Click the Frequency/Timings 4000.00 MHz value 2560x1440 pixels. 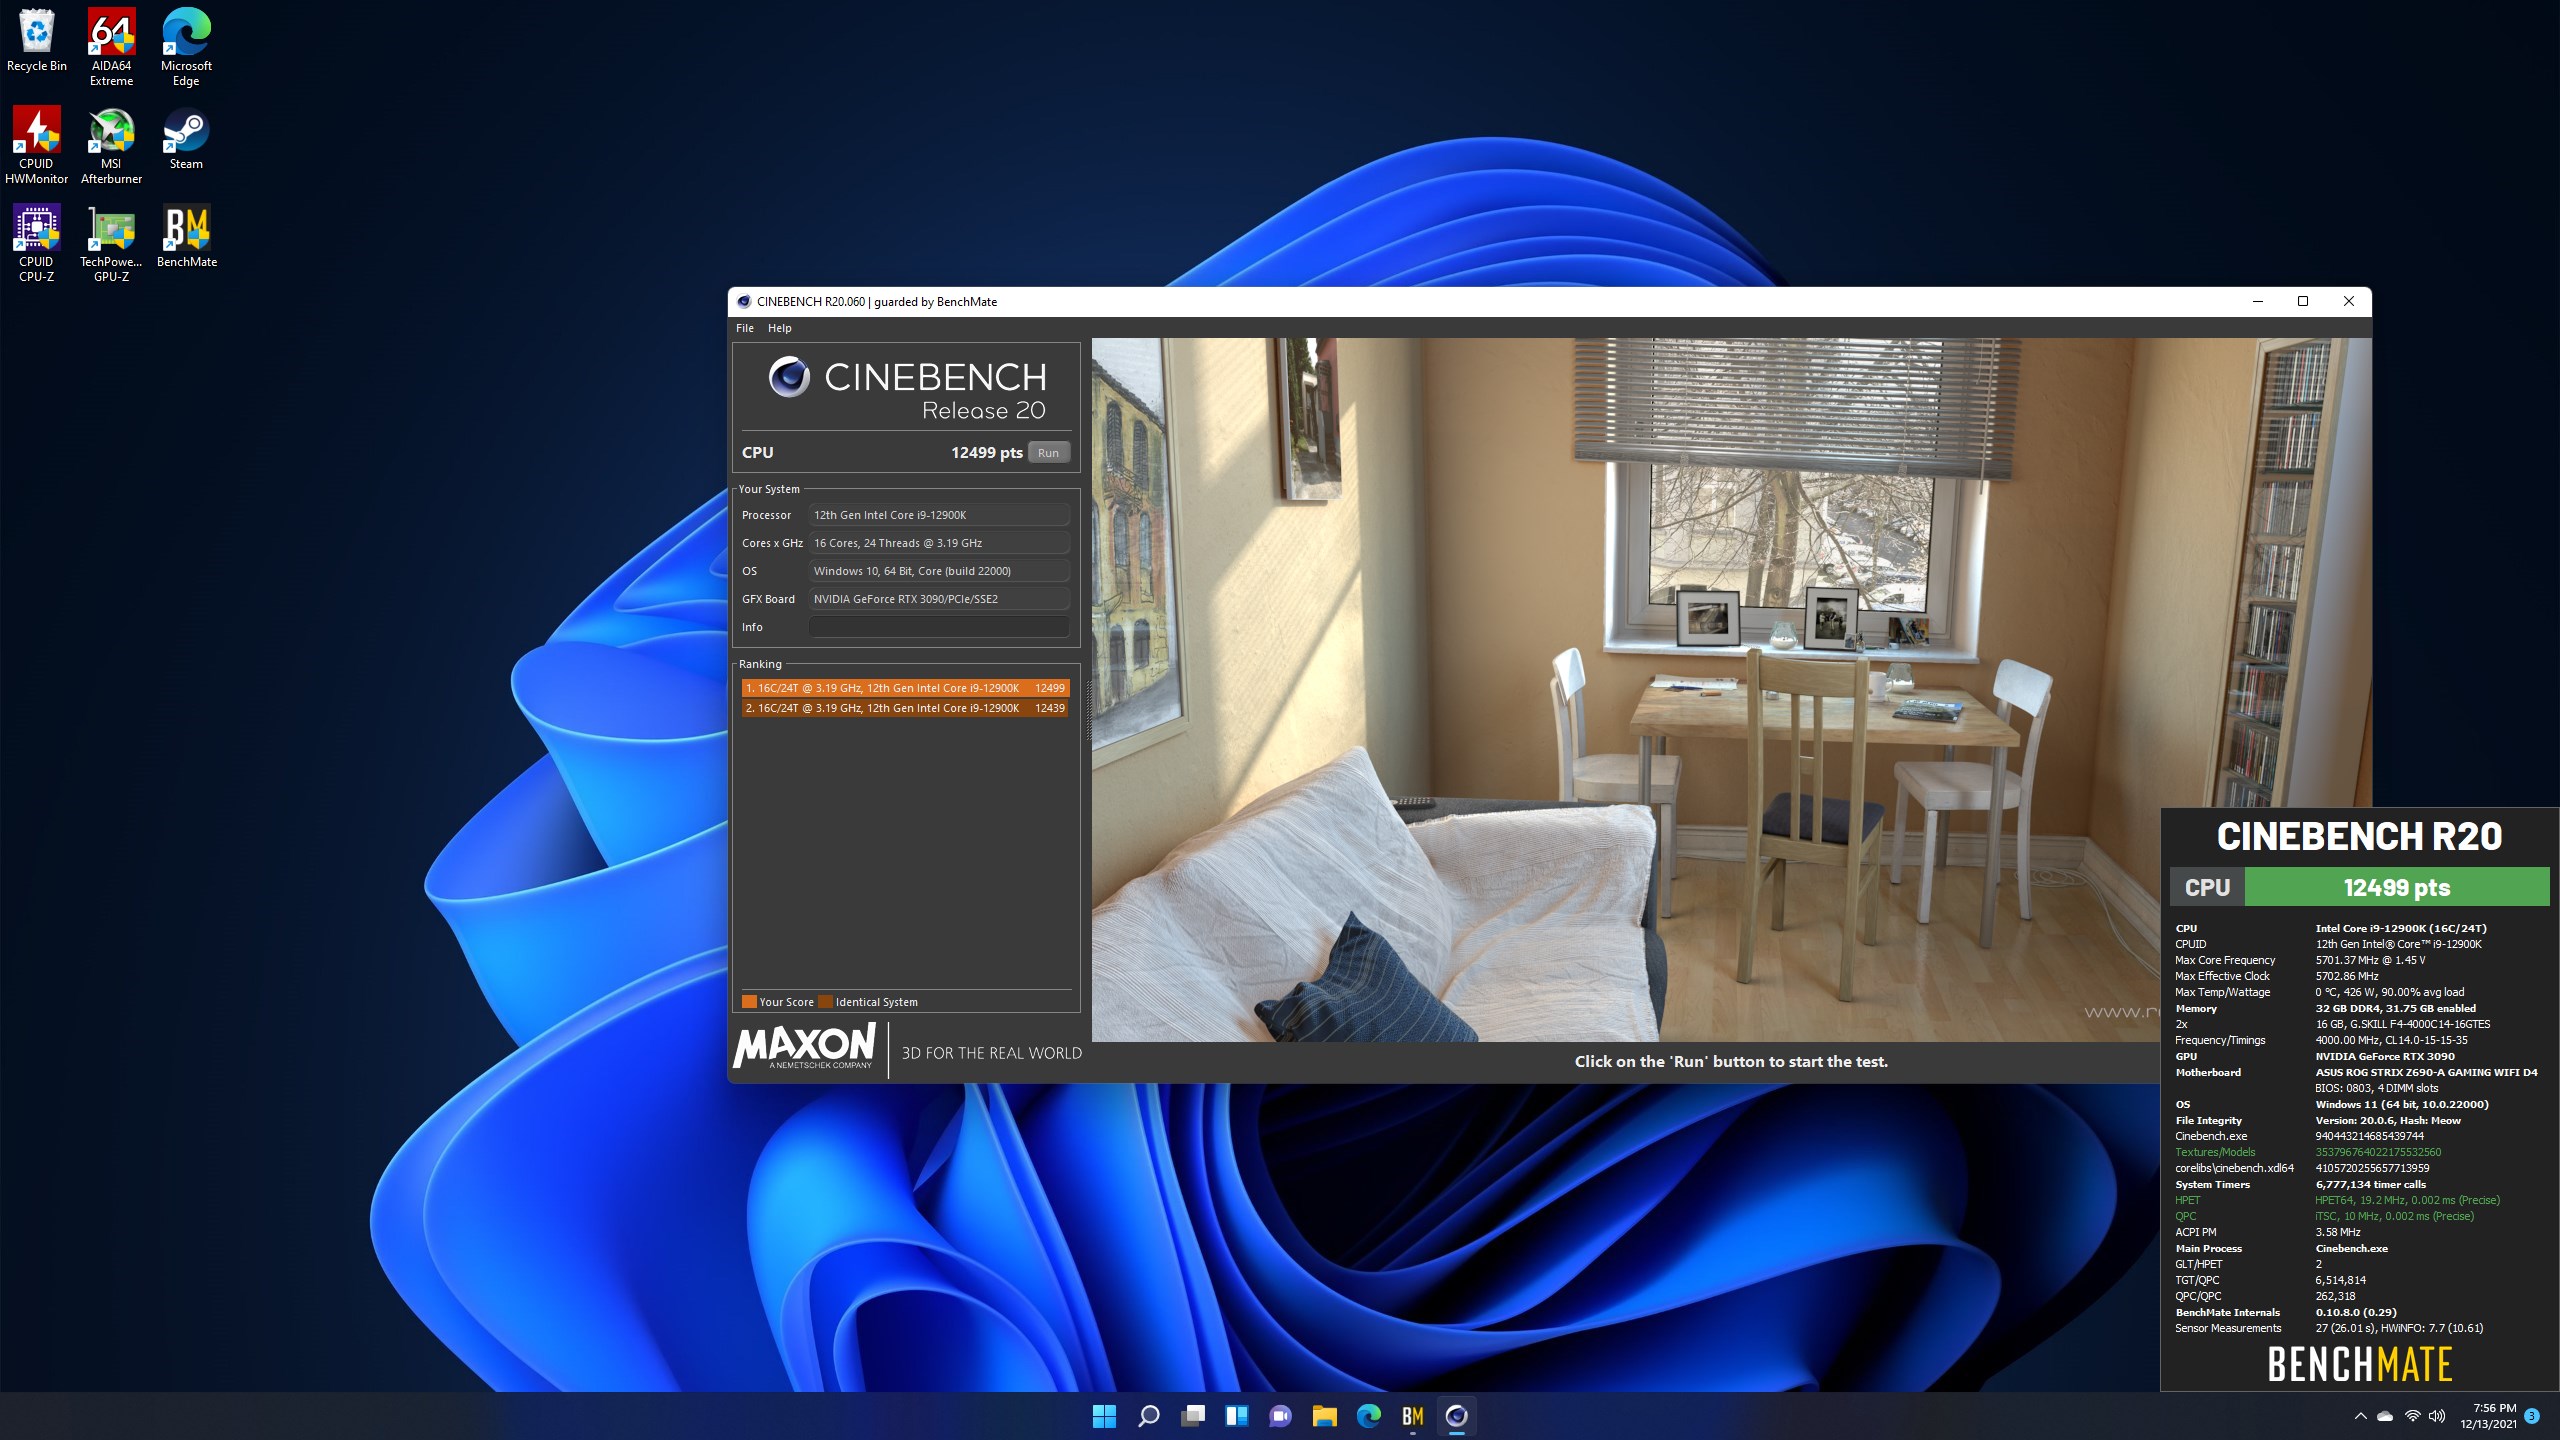[2391, 1040]
